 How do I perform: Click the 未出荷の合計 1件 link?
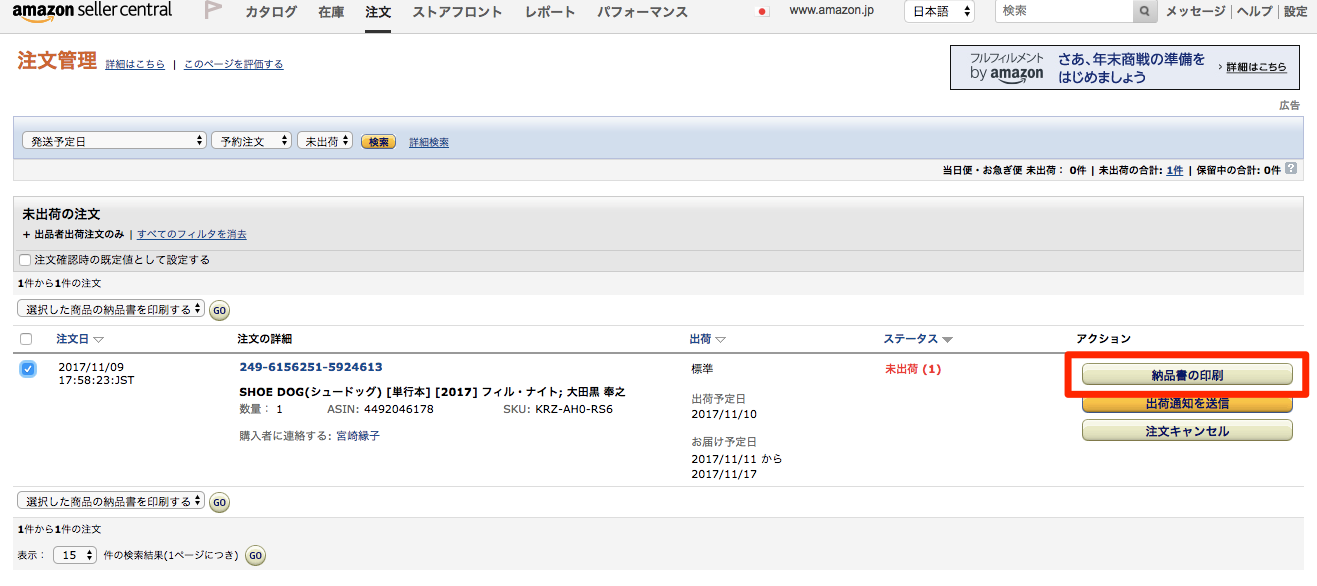pos(1174,170)
